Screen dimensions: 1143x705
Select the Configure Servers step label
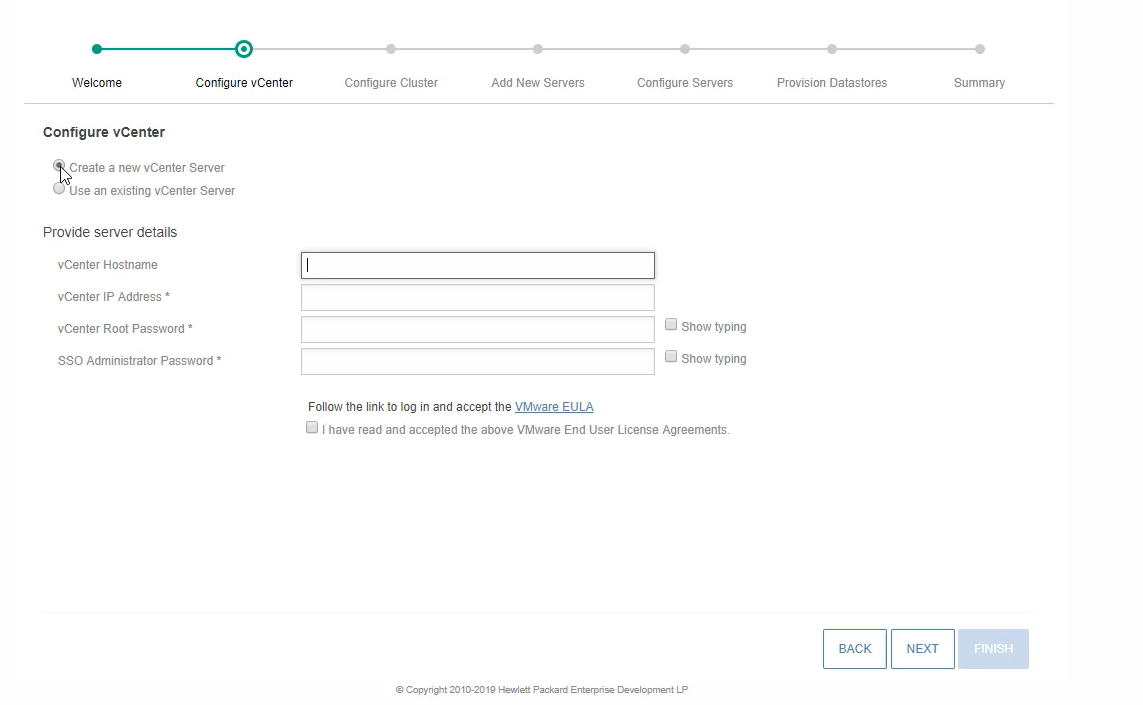pos(685,83)
